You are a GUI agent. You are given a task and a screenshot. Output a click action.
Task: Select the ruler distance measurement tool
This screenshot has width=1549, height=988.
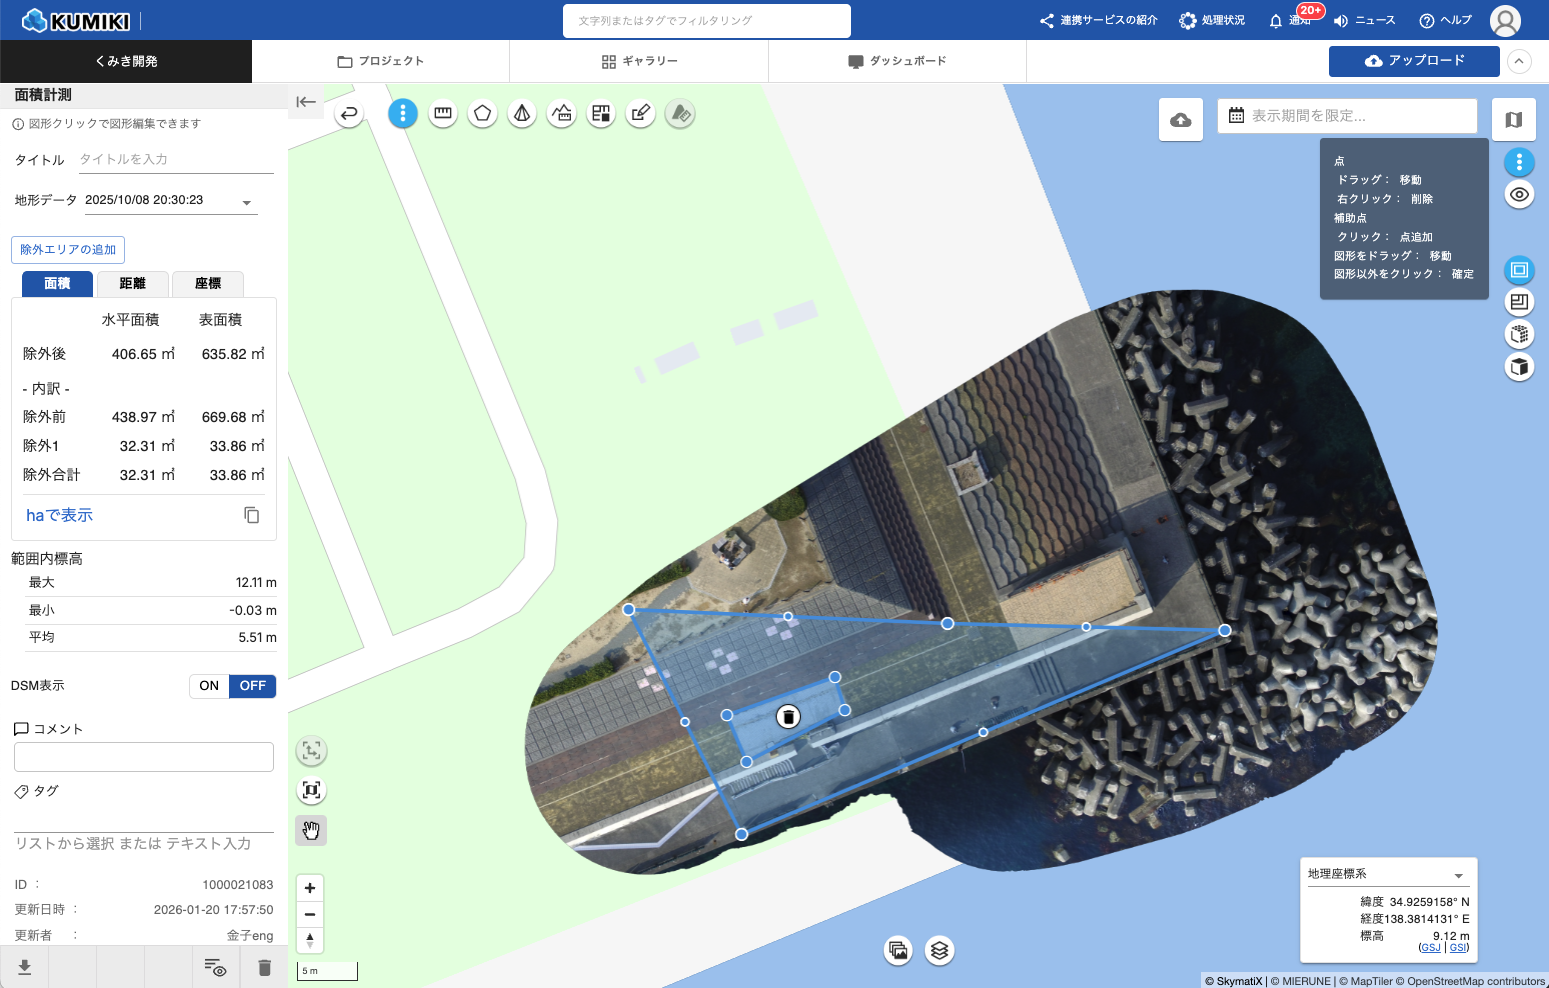(443, 114)
